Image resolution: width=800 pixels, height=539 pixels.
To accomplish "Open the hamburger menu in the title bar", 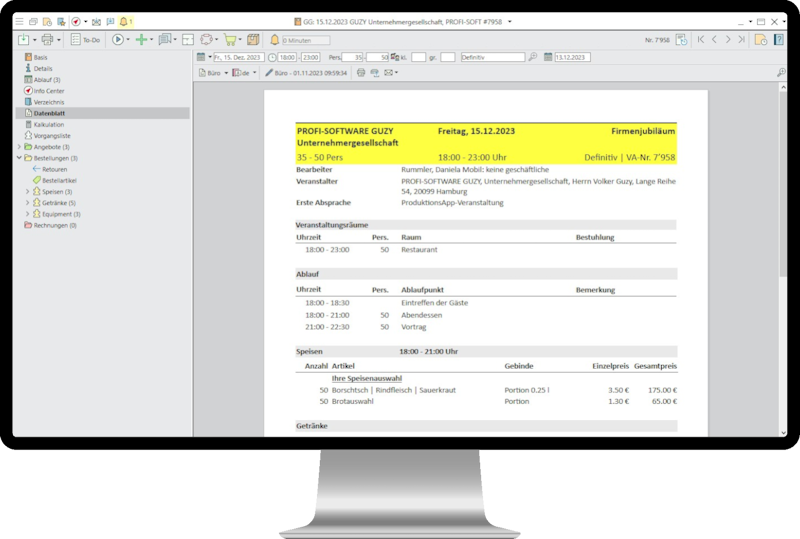I will pos(19,21).
